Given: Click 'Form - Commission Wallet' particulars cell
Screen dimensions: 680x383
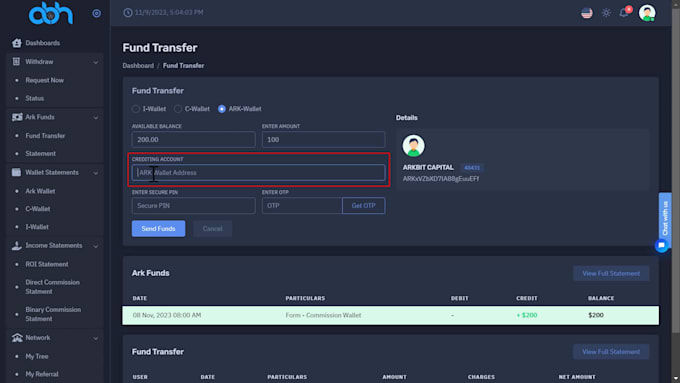Looking at the screenshot, I should click(323, 315).
